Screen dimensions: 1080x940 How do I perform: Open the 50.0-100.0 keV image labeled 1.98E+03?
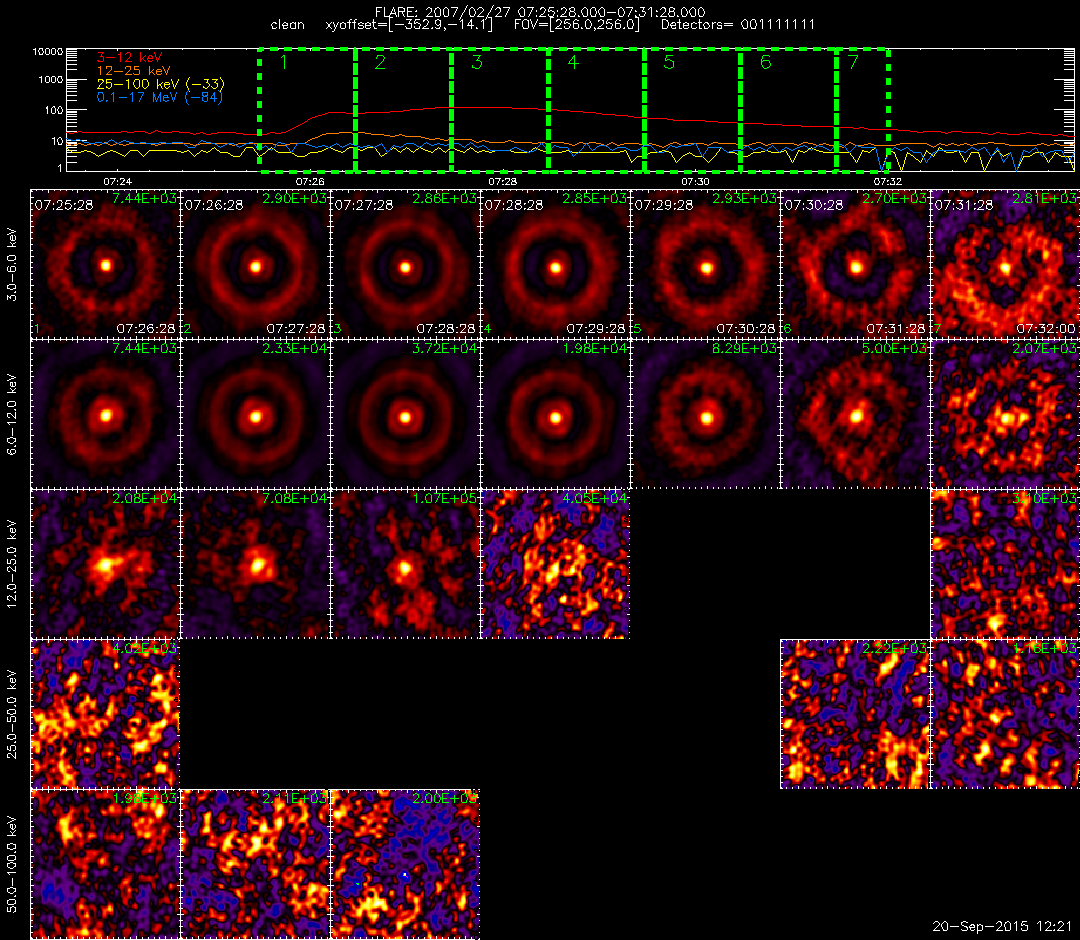click(x=105, y=864)
